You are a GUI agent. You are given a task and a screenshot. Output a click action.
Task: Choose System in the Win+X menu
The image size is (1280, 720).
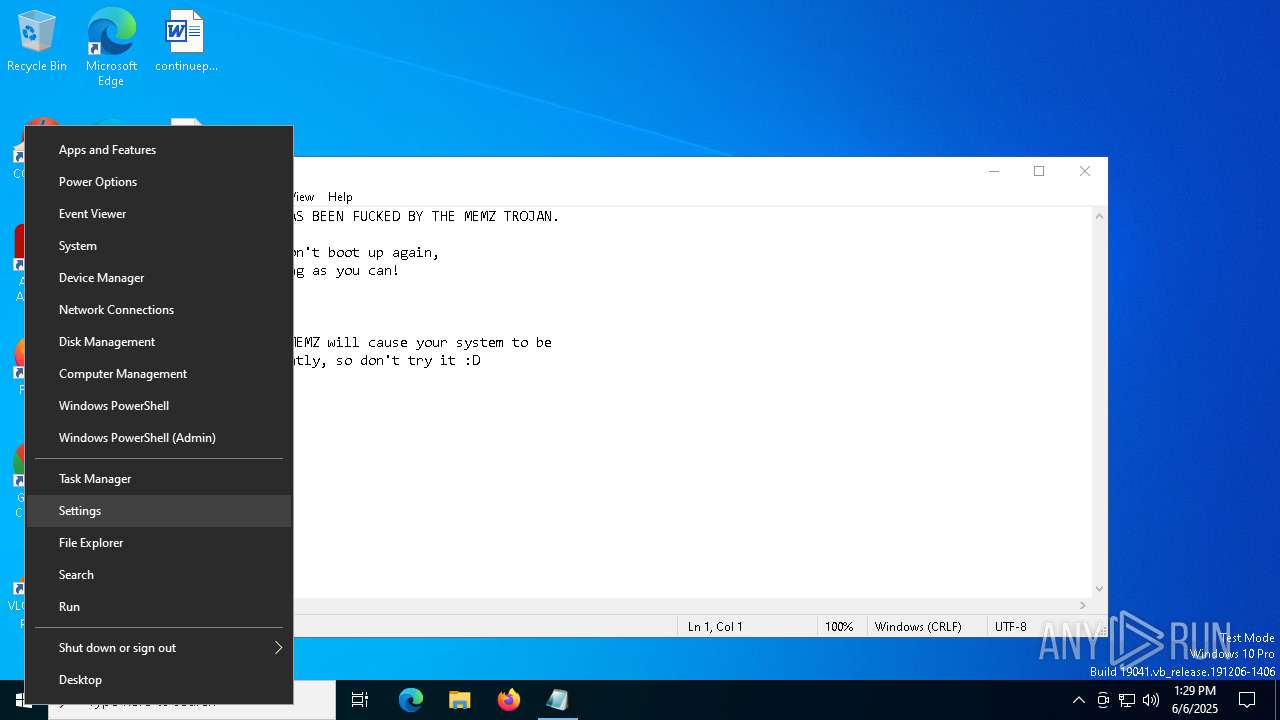[x=159, y=246]
